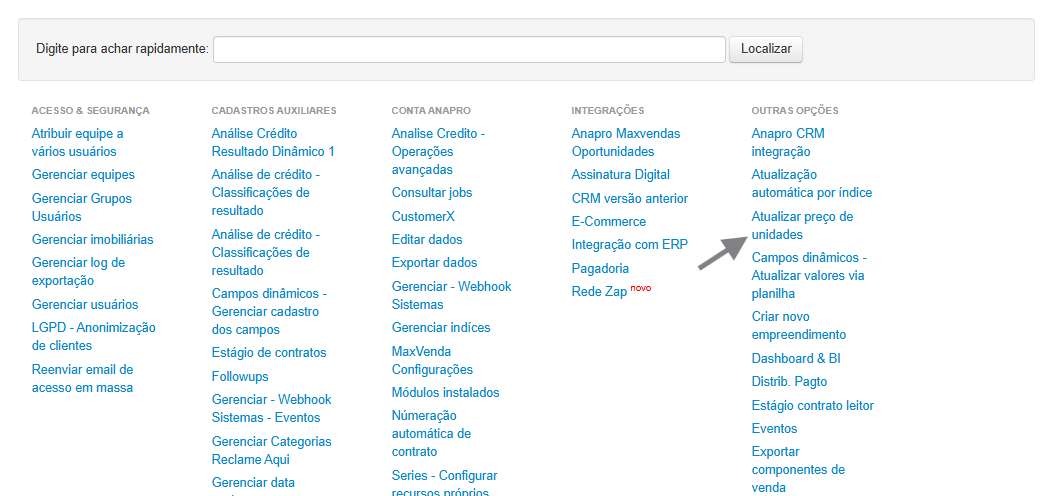
Task: Select Atualizar preço de unidades
Action: 802,225
